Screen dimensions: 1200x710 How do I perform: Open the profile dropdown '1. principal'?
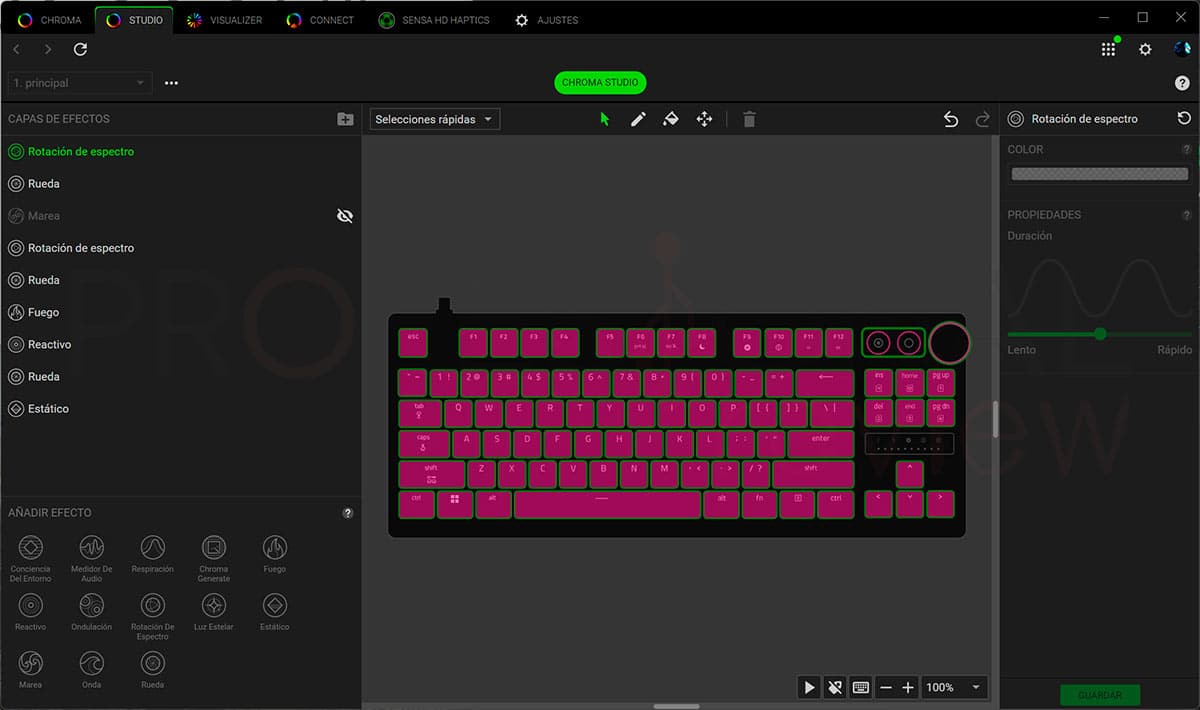[80, 83]
